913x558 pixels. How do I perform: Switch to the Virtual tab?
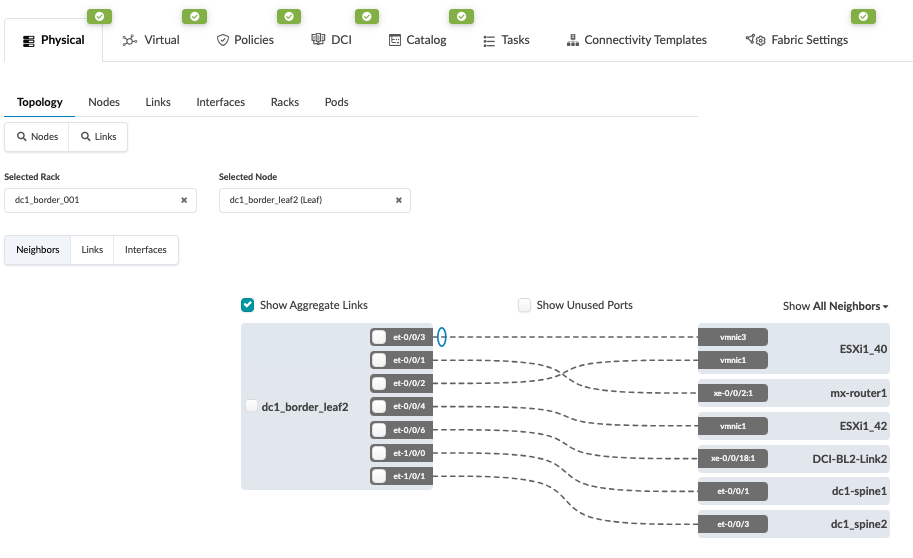tap(151, 40)
